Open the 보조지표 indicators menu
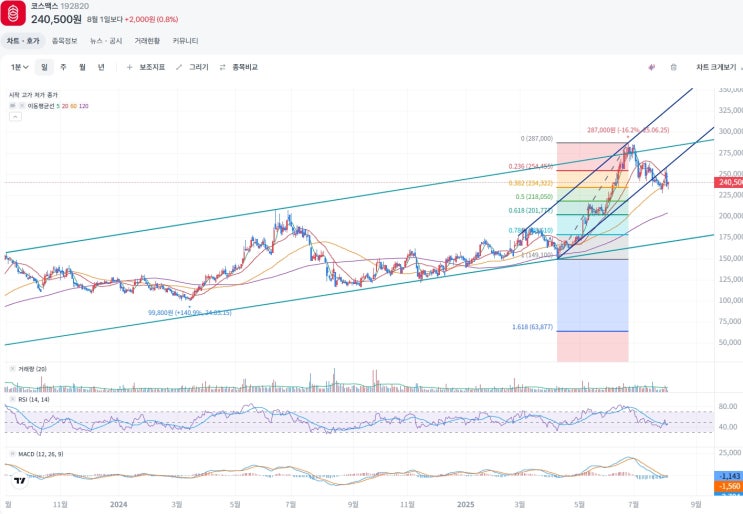Viewport: 743px width, 514px height. [x=152, y=67]
